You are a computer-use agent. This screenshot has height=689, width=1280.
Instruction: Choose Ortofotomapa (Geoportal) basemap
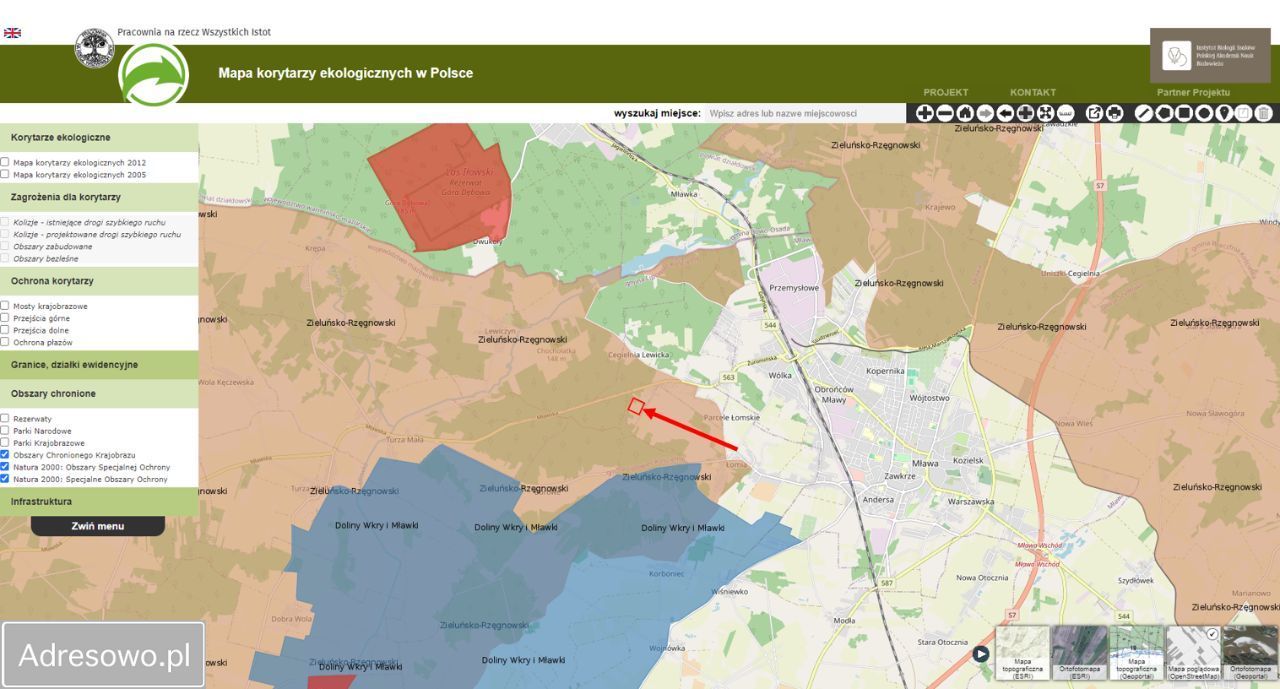click(1250, 654)
